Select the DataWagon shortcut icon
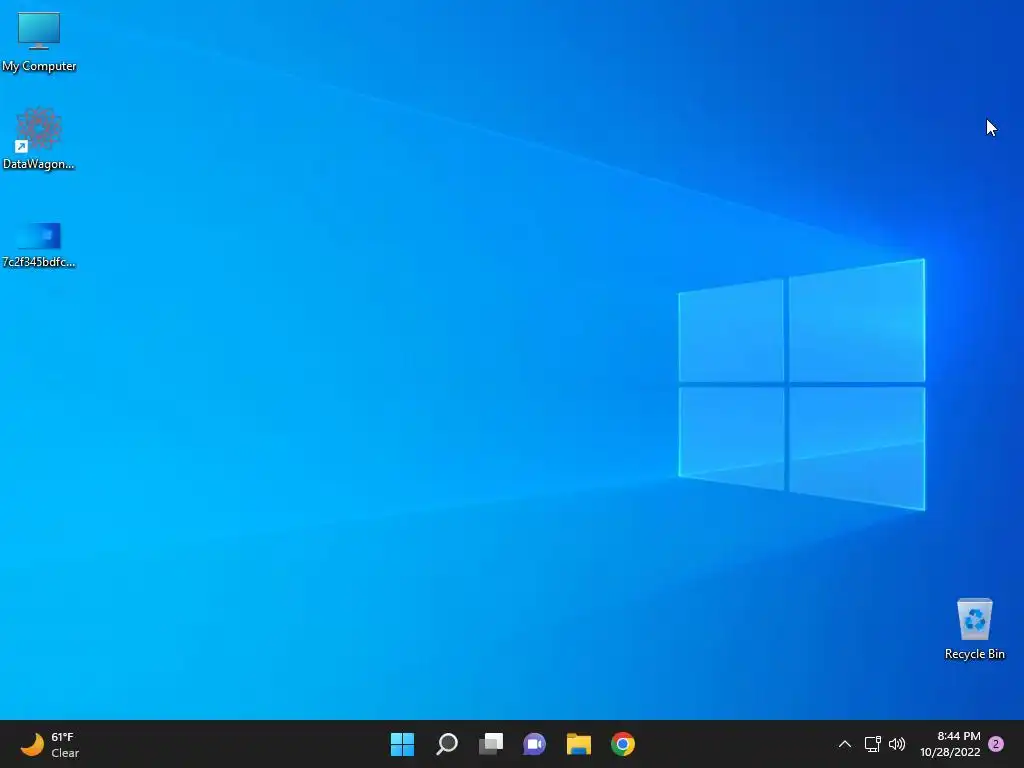This screenshot has height=768, width=1024. click(x=39, y=138)
